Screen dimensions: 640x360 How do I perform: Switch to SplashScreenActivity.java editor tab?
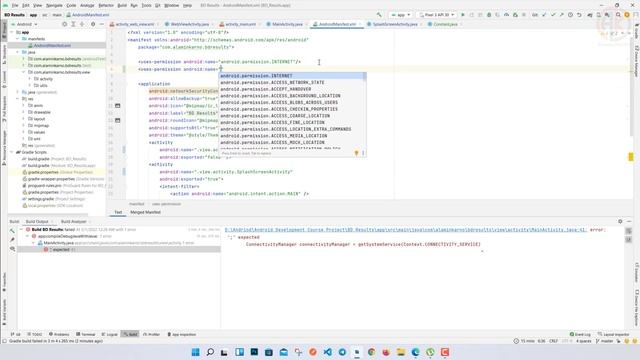point(394,24)
